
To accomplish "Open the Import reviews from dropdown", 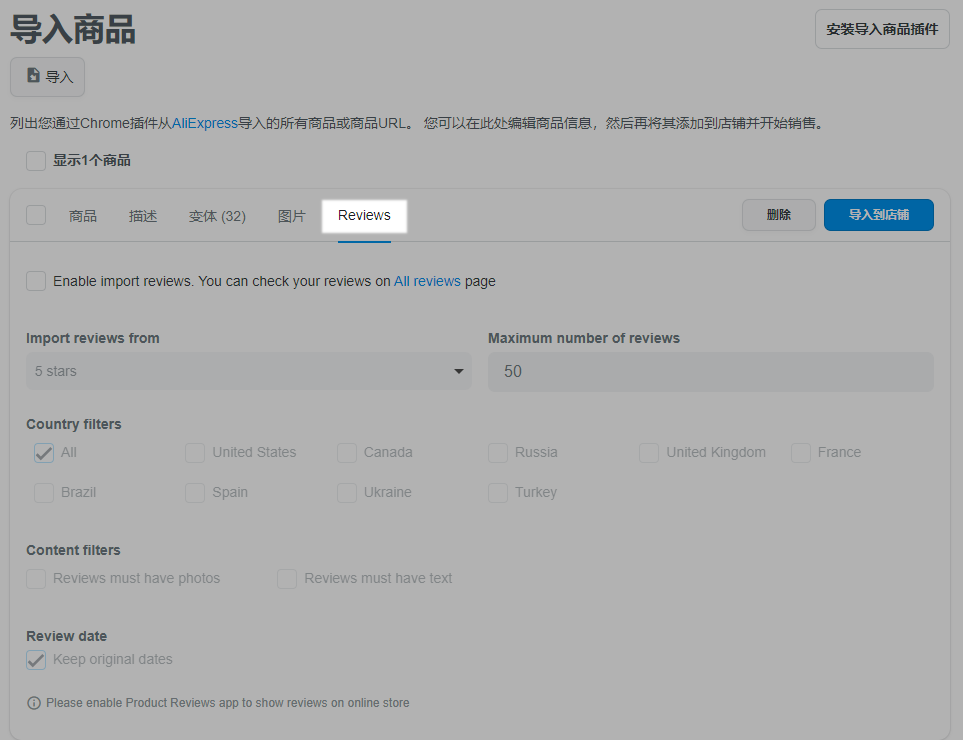I will tap(248, 371).
